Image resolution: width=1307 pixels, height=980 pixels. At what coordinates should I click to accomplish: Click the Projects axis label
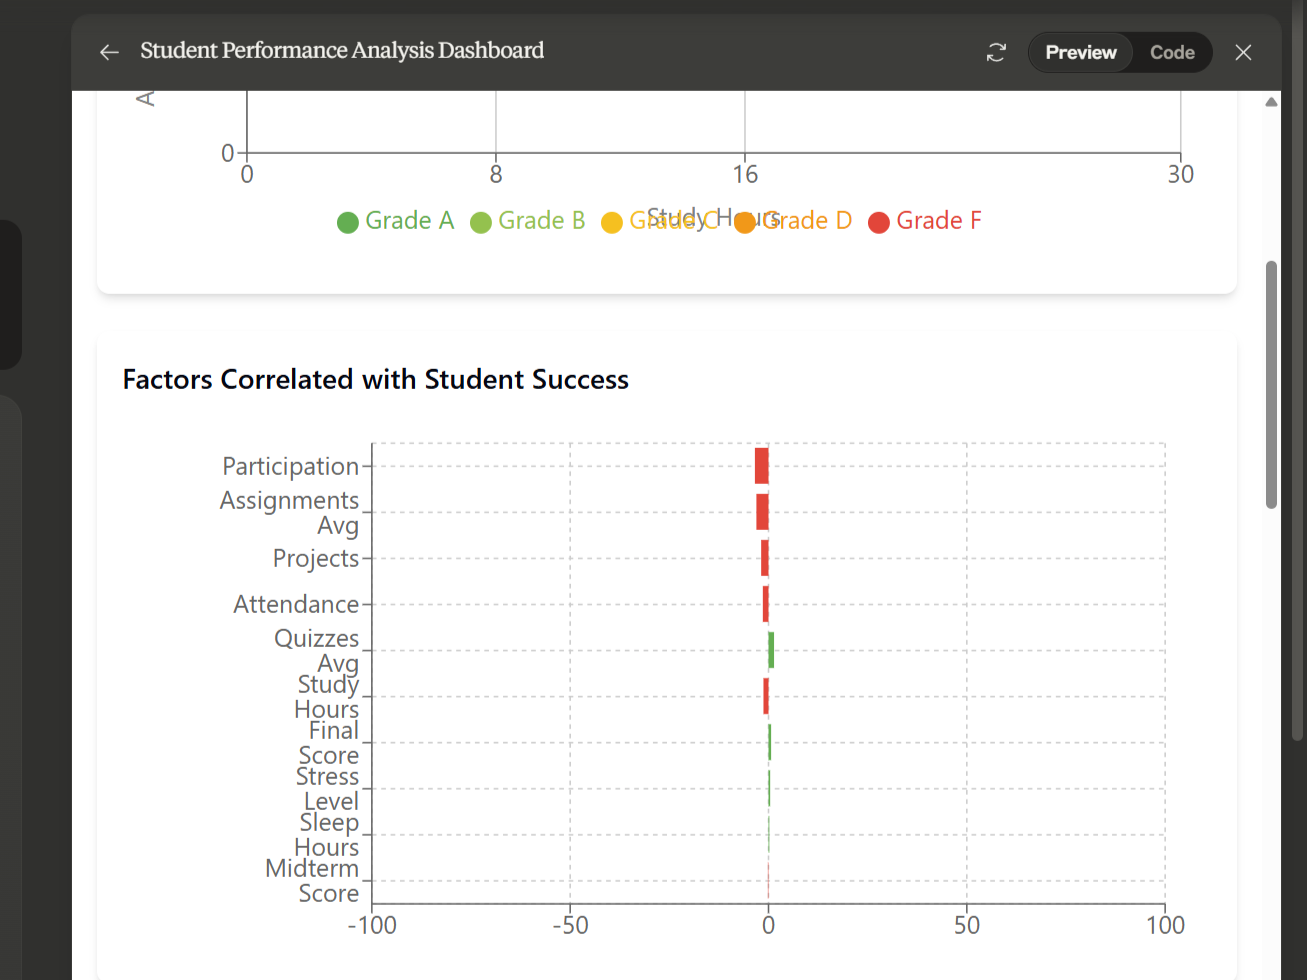pos(316,558)
